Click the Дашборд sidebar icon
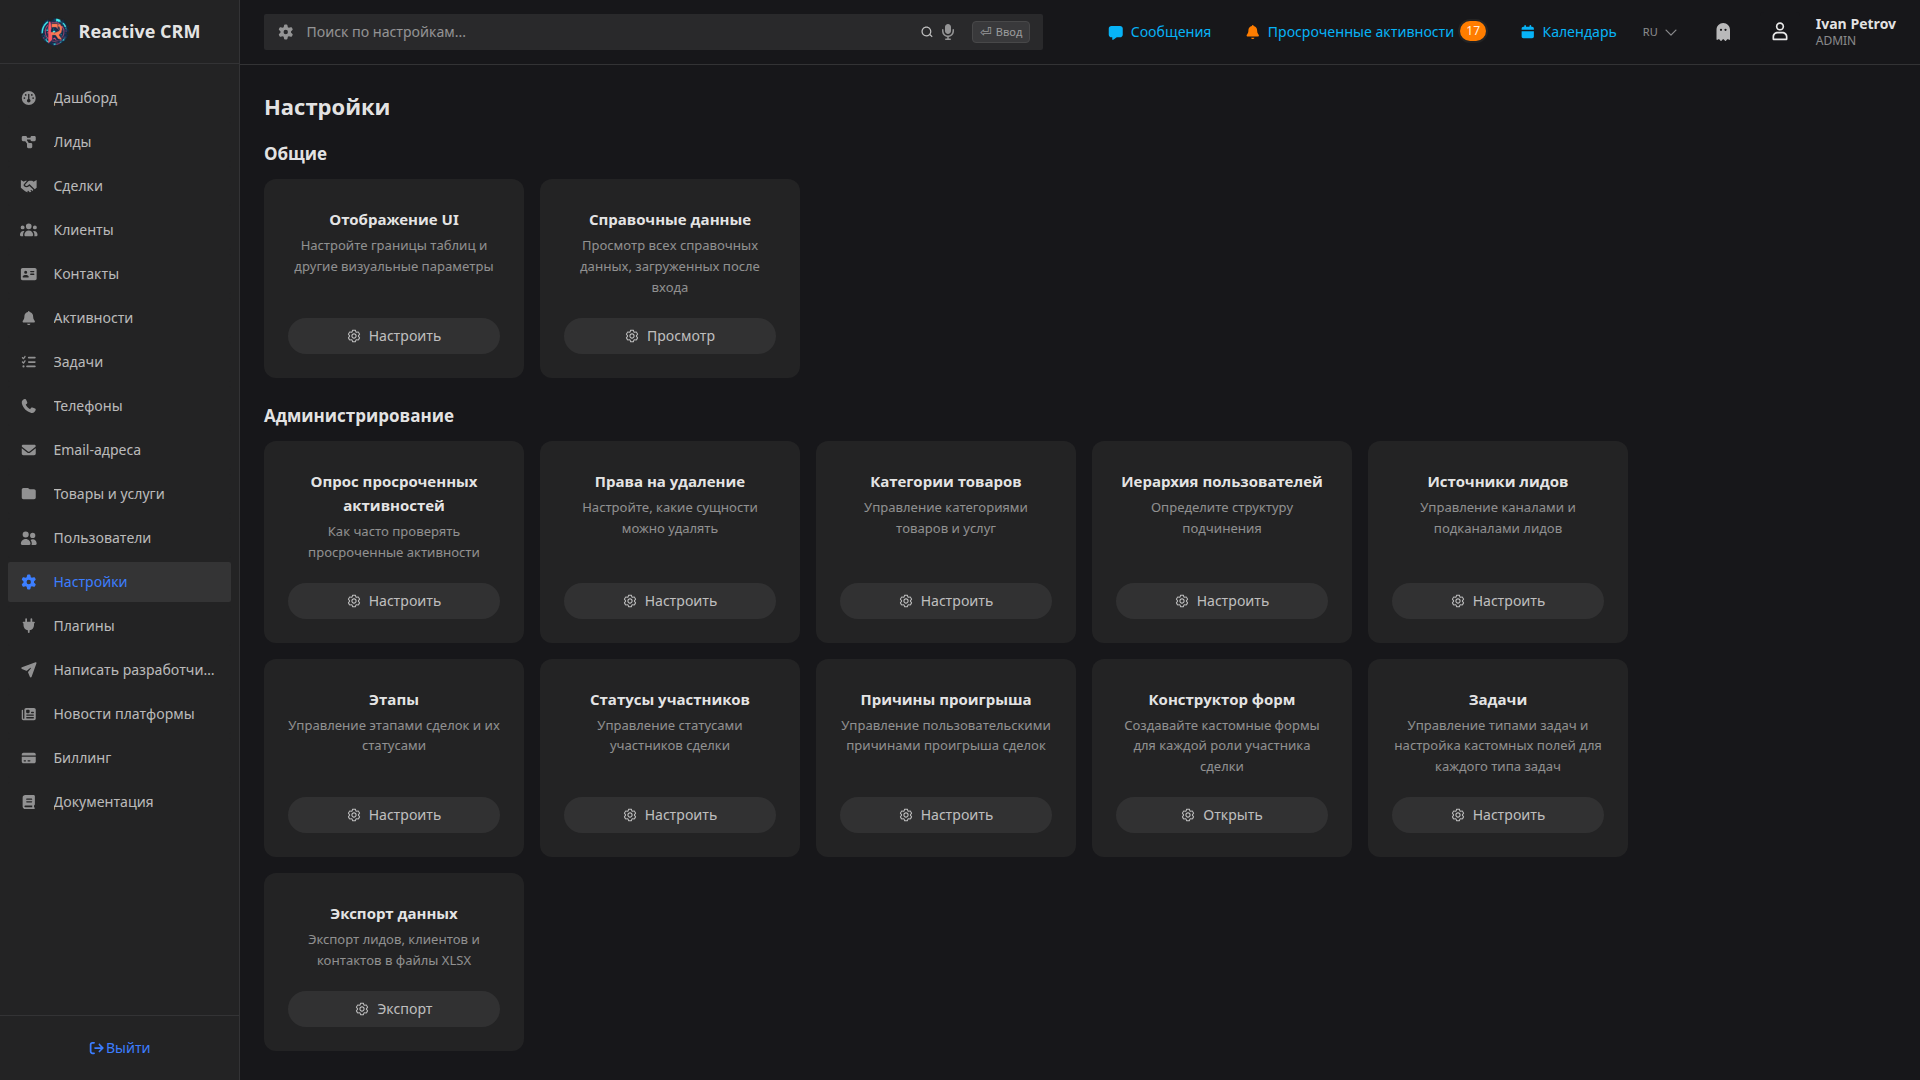 (x=29, y=98)
